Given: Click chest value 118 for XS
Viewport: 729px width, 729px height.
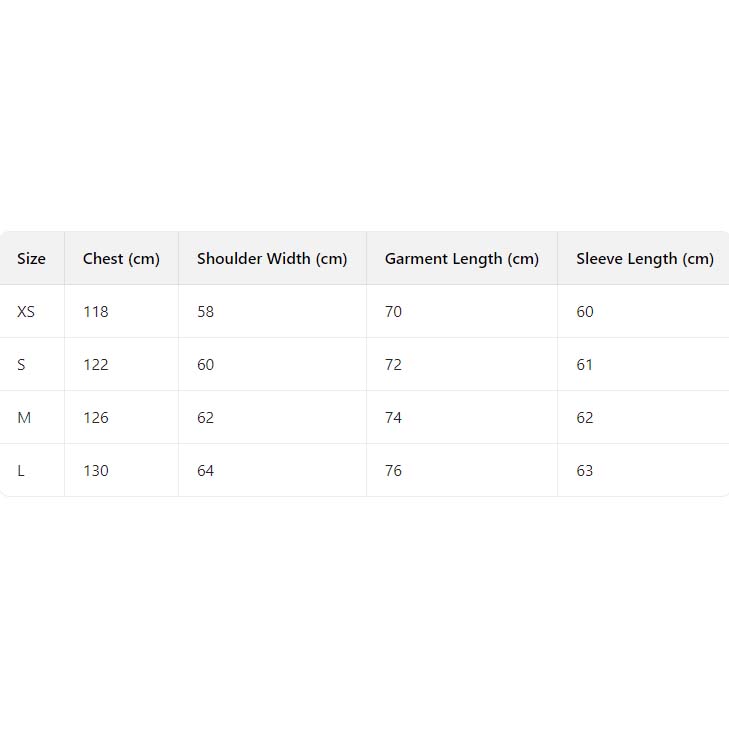Looking at the screenshot, I should coord(96,312).
